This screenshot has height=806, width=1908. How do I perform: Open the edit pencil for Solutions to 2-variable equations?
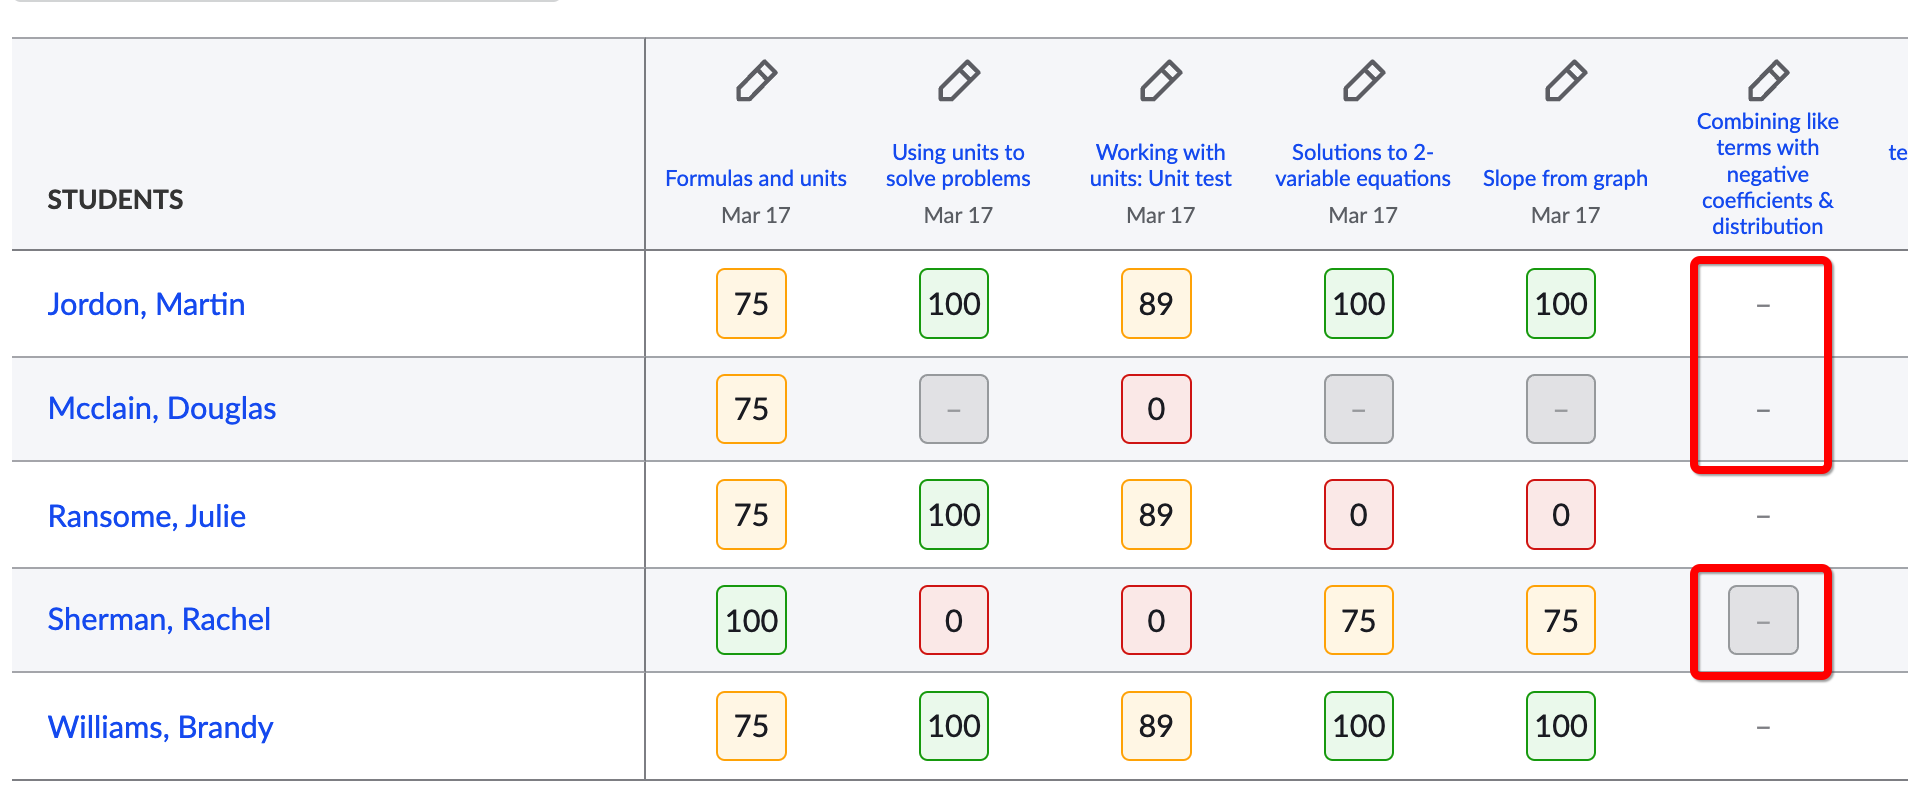pyautogui.click(x=1363, y=82)
